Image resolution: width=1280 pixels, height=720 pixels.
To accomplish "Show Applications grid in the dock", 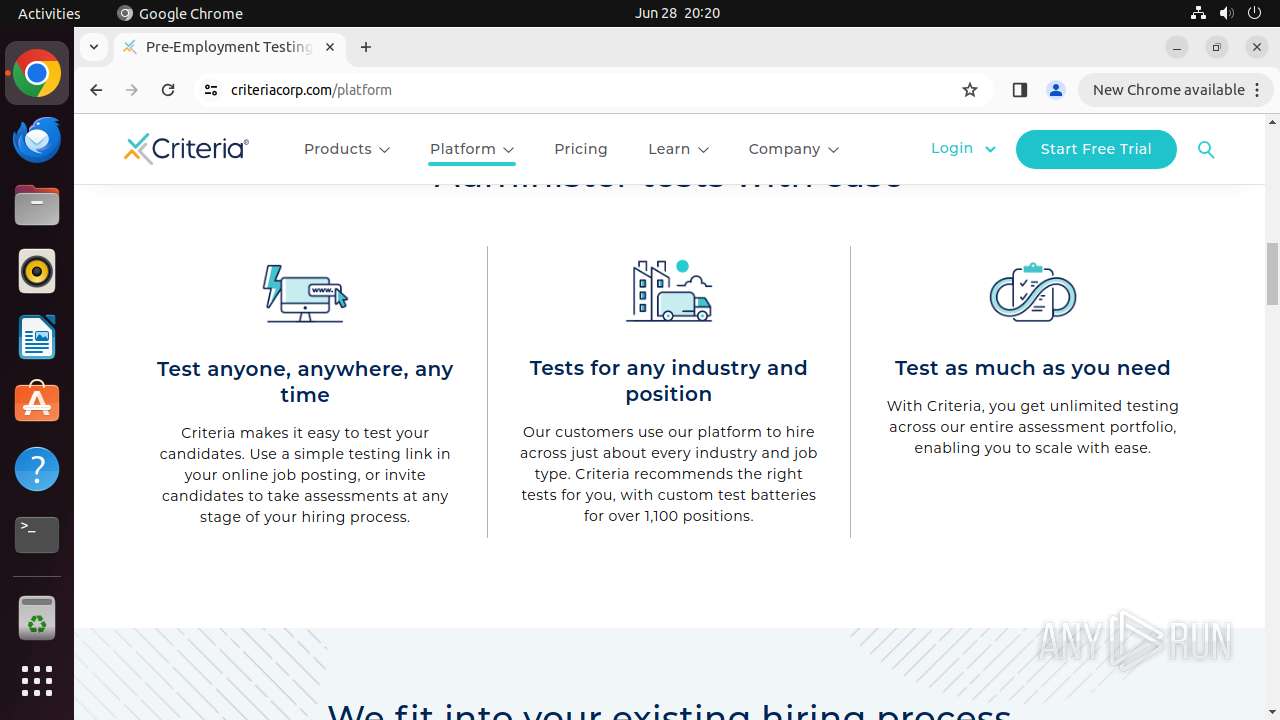I will (x=37, y=681).
